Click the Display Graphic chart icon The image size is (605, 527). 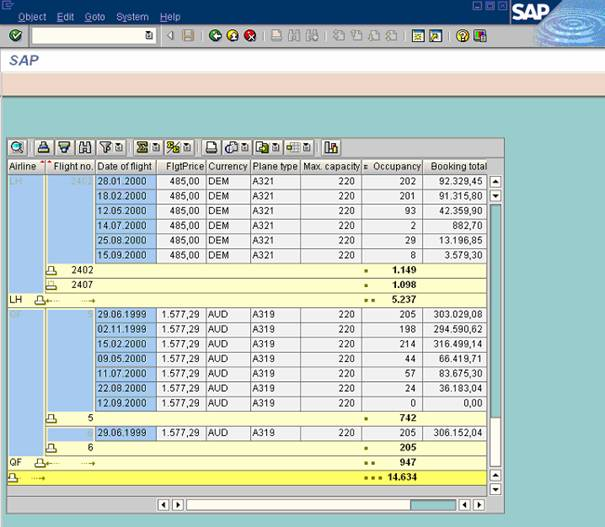coord(331,147)
